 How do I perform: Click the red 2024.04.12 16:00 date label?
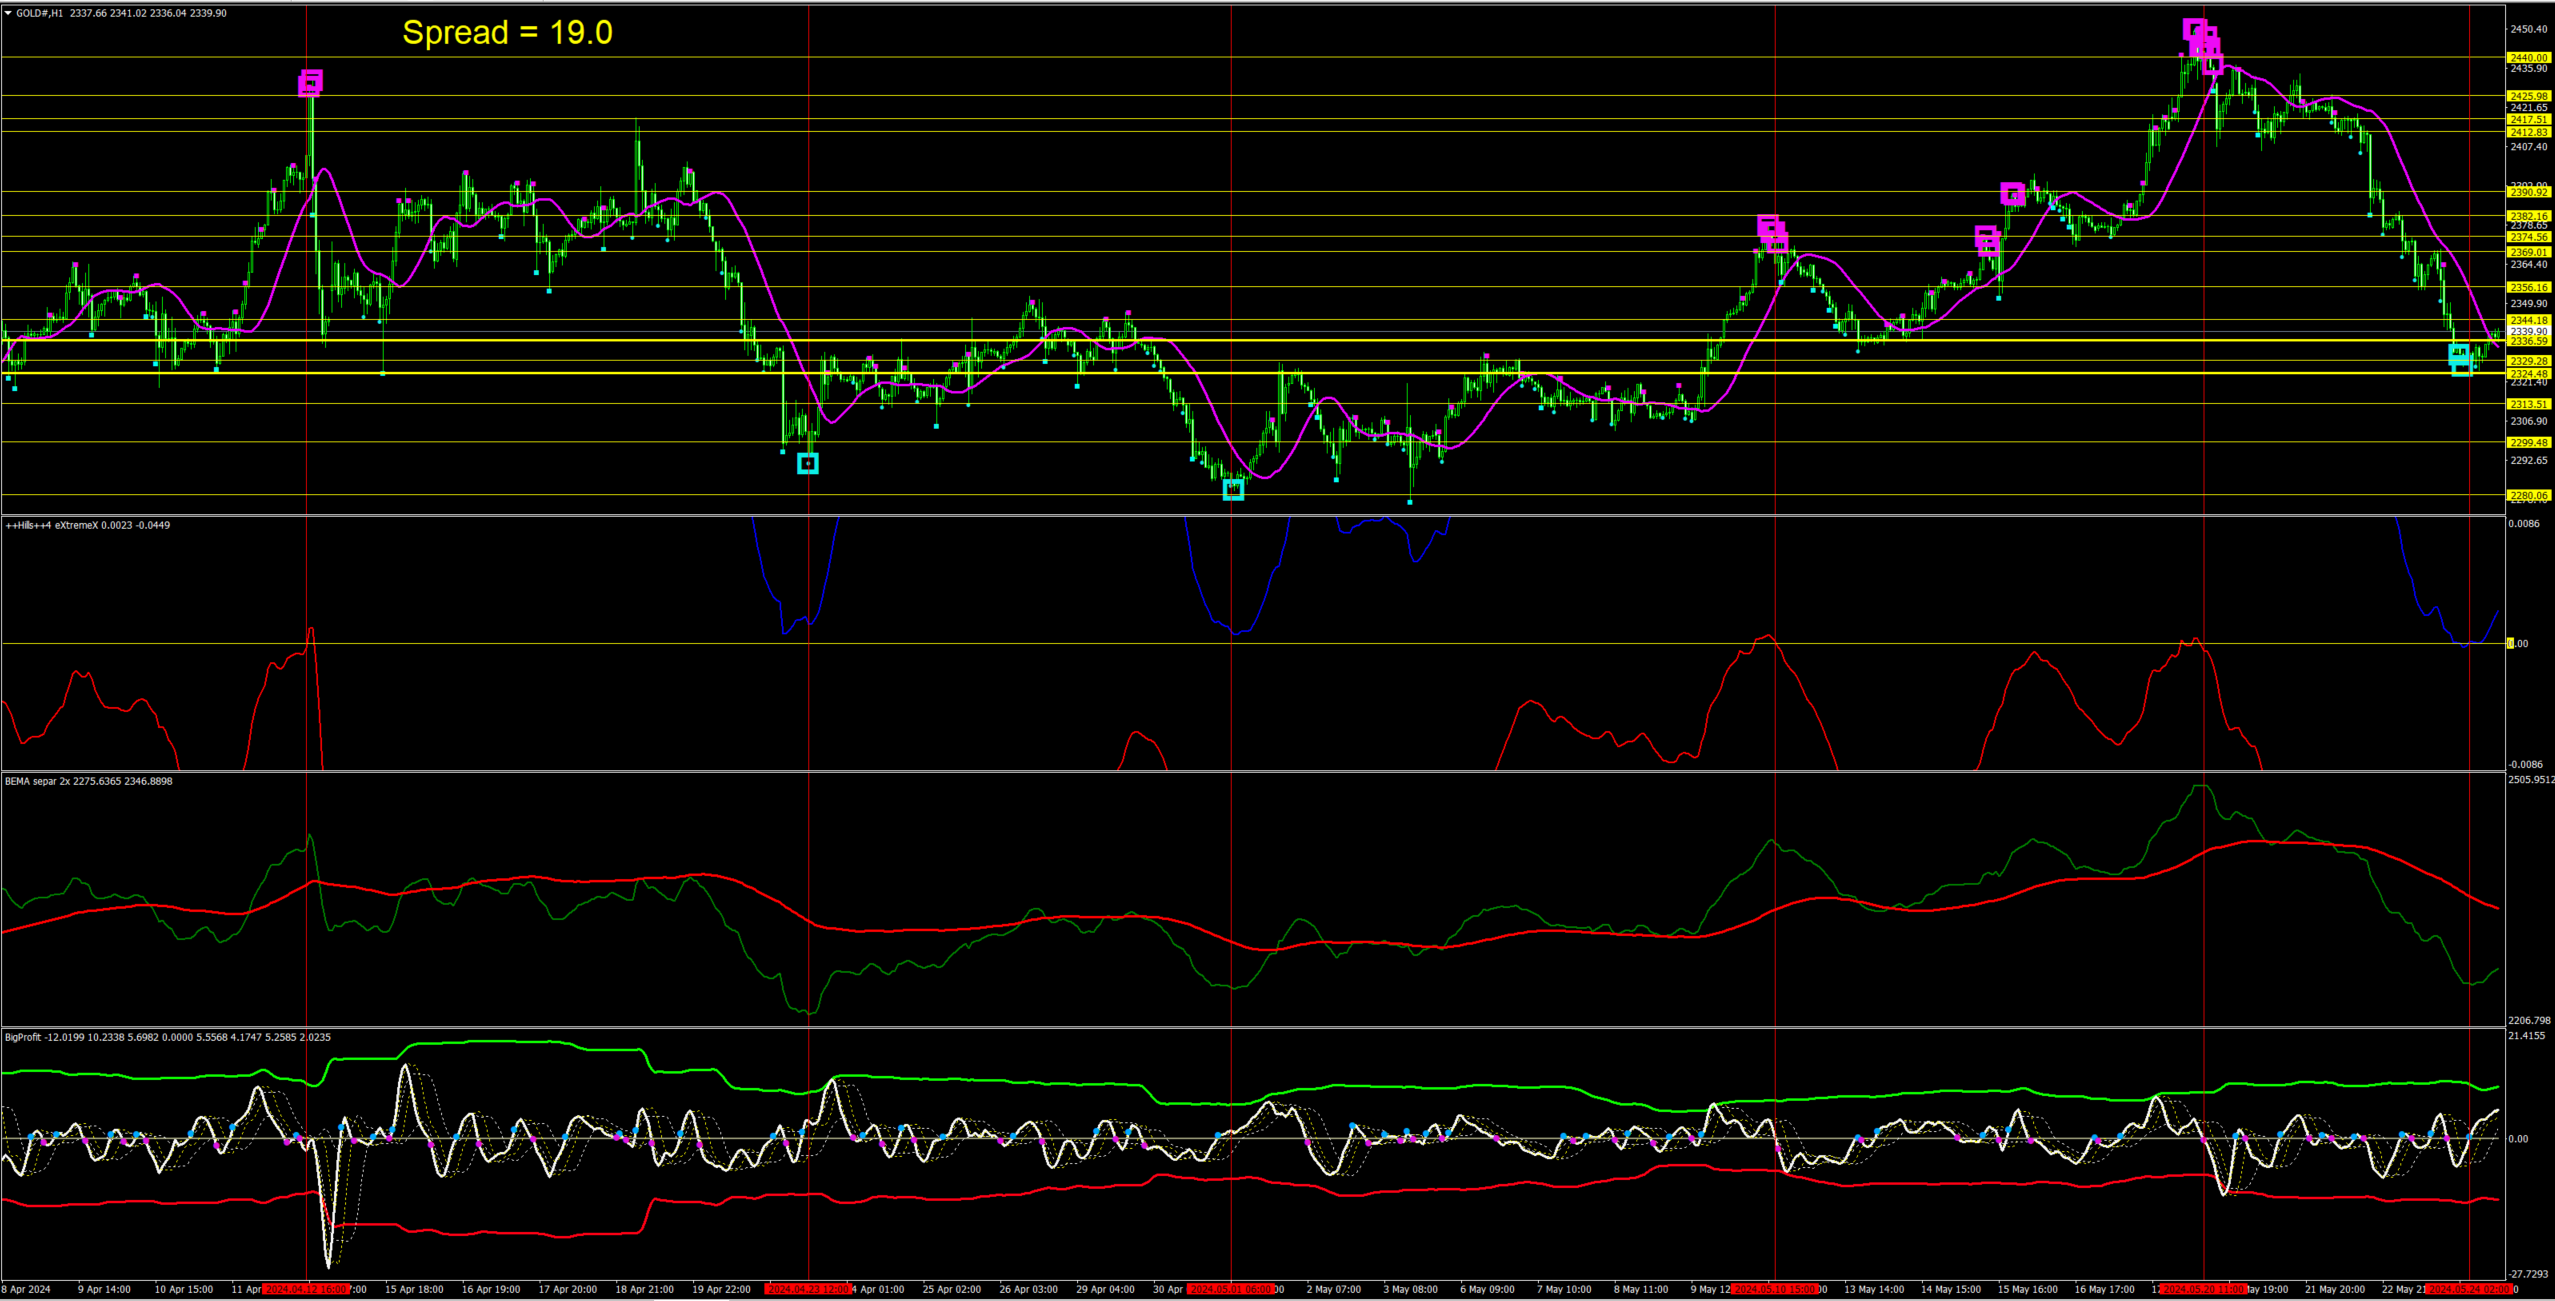(306, 1289)
